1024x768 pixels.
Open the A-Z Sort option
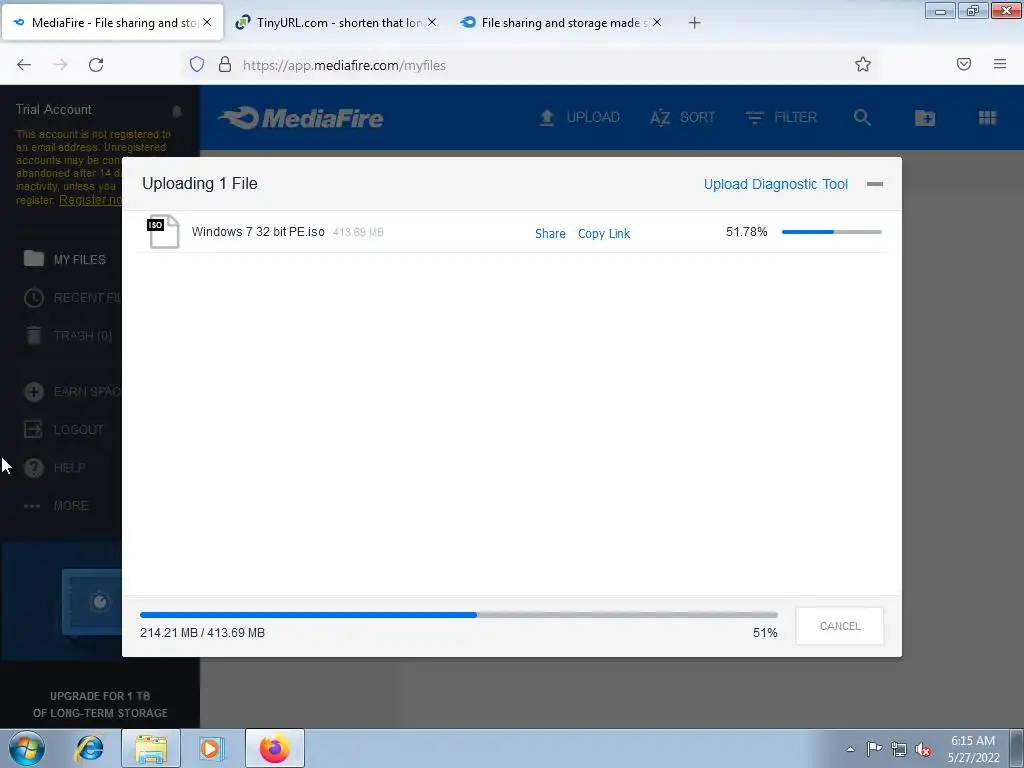tap(682, 118)
